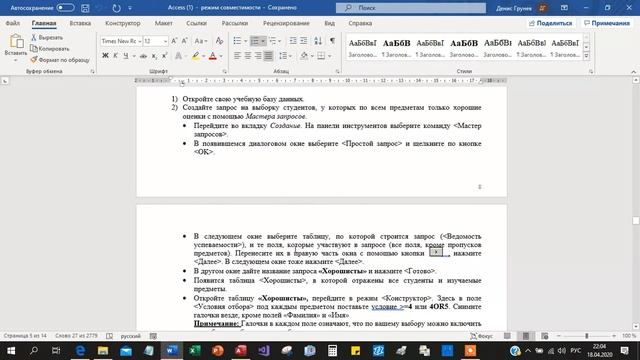640x360 pixels.
Task: Toggle subscript formatting
Action: [154, 56]
